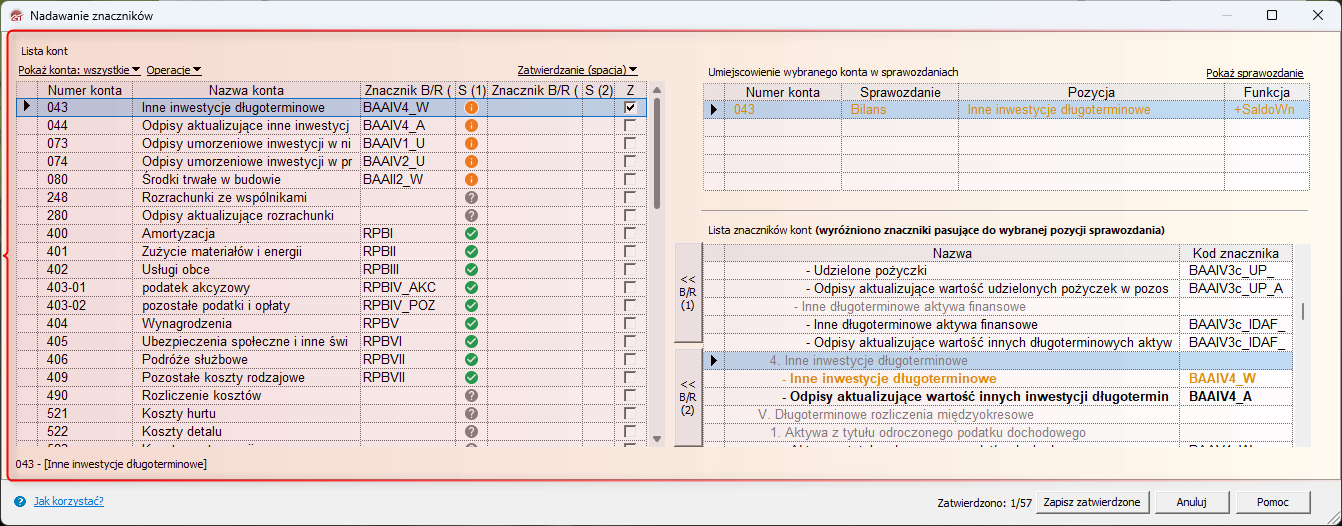Click orange status icon for account 073
Screen dimensions: 1342x526
point(471,143)
